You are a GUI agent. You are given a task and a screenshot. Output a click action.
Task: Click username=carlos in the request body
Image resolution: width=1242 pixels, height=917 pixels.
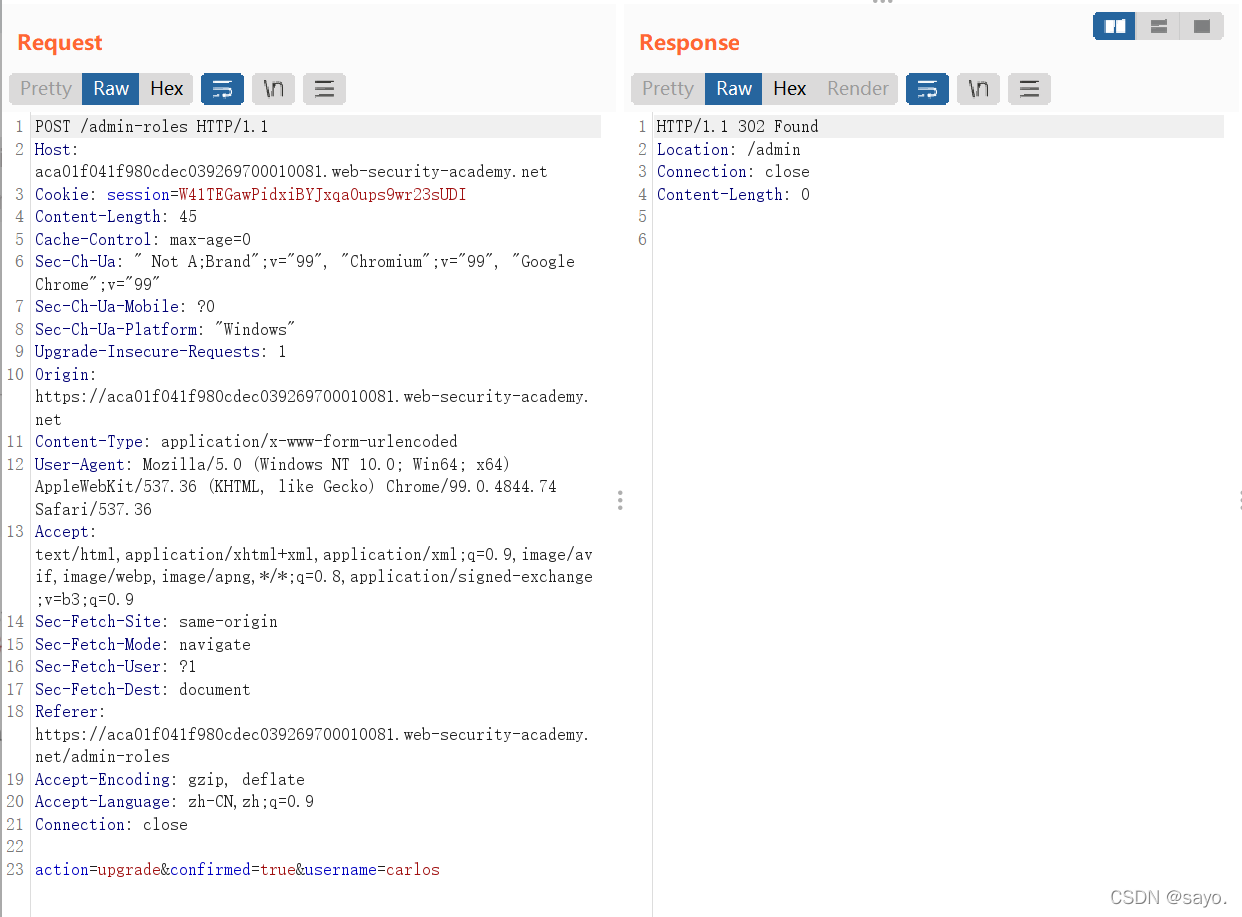click(x=372, y=870)
